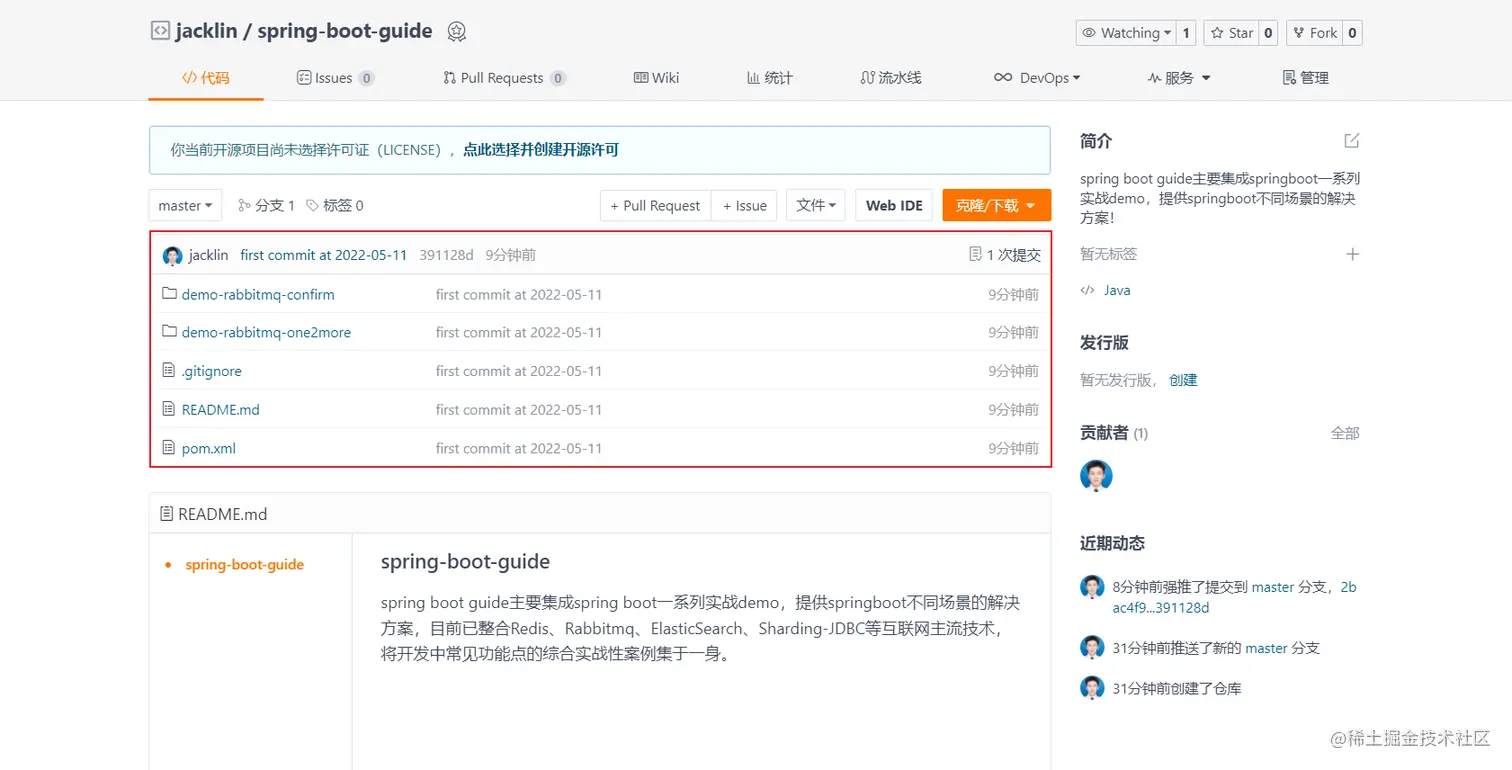Click 全部 contributors link
Viewport: 1512px width, 770px height.
click(x=1345, y=433)
